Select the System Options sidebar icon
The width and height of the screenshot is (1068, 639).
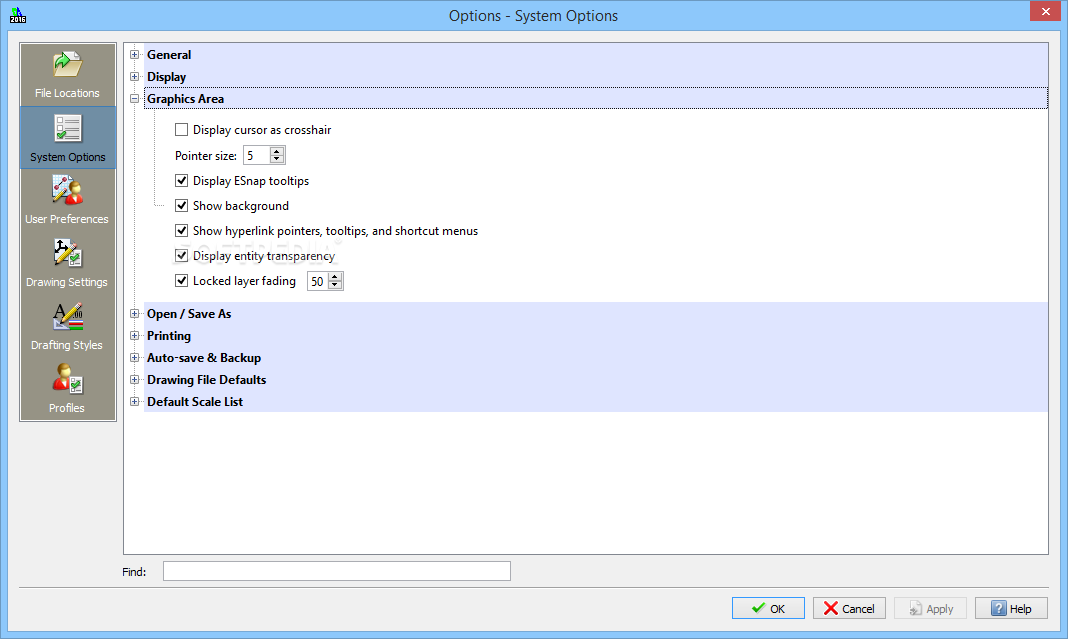coord(67,138)
